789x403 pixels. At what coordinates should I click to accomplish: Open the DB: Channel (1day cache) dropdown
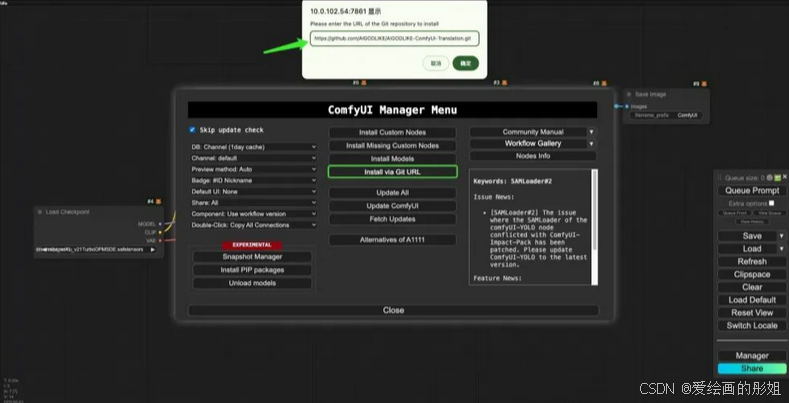coord(254,147)
